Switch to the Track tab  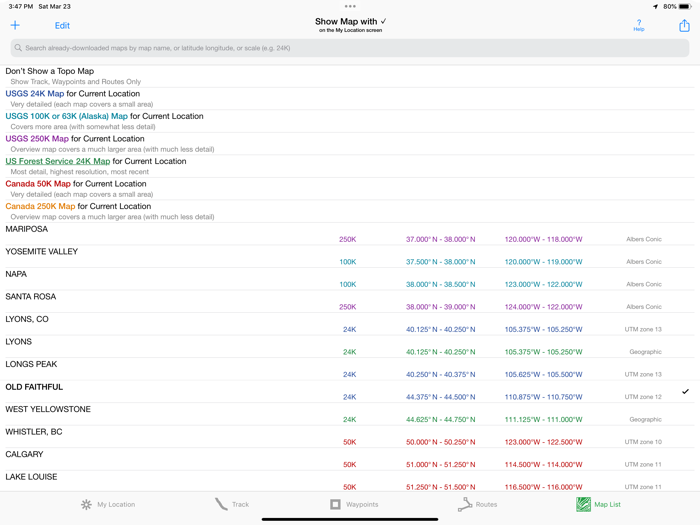point(231,504)
